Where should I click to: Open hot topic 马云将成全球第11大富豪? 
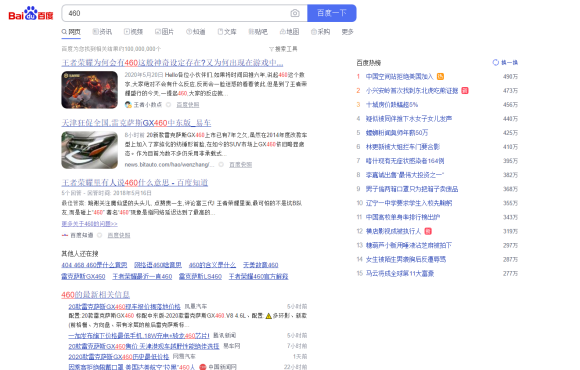pos(400,273)
